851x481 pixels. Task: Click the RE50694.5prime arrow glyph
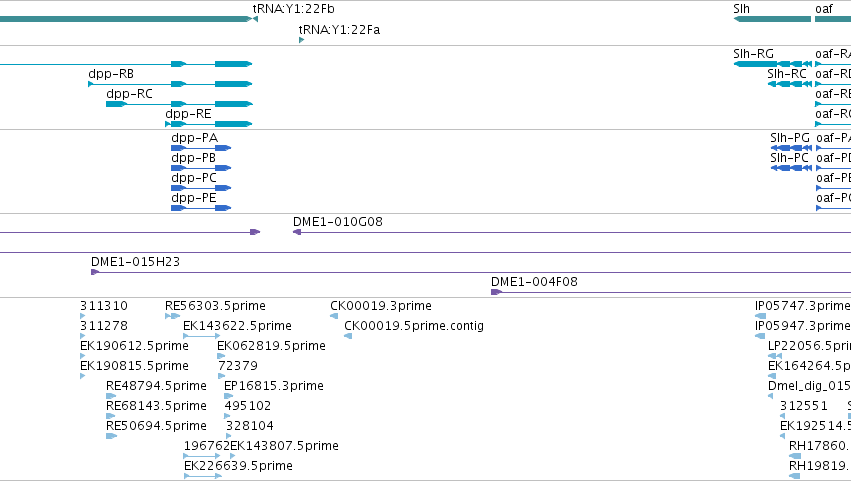(x=111, y=436)
